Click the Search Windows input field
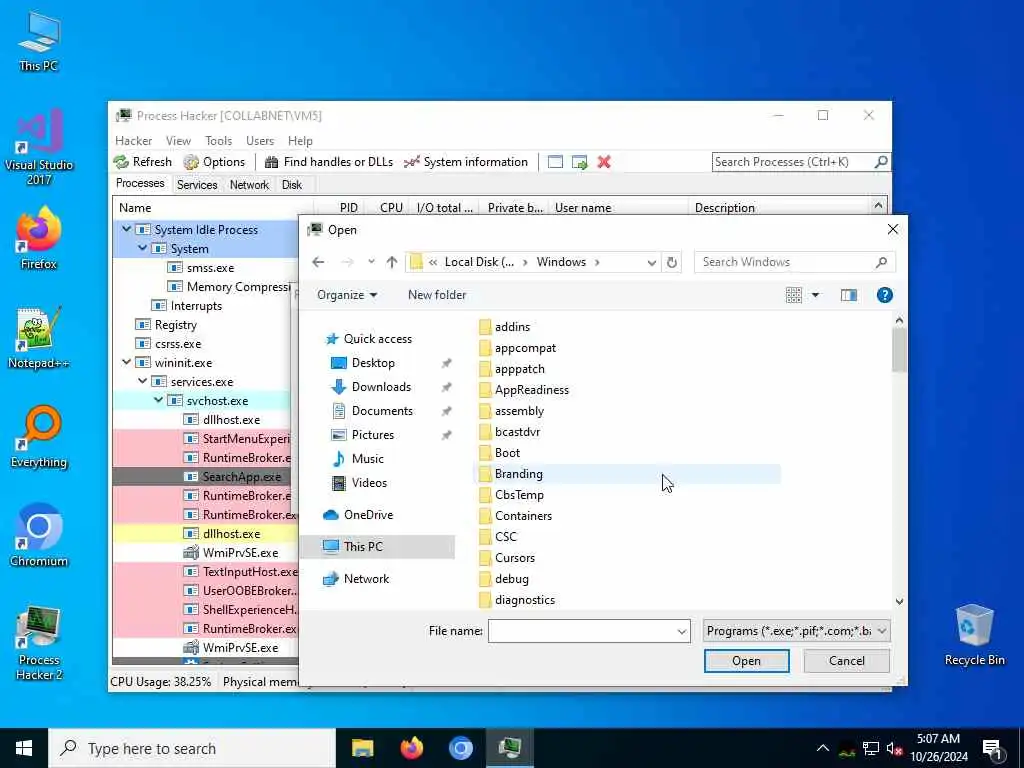Image resolution: width=1024 pixels, height=768 pixels. [787, 262]
